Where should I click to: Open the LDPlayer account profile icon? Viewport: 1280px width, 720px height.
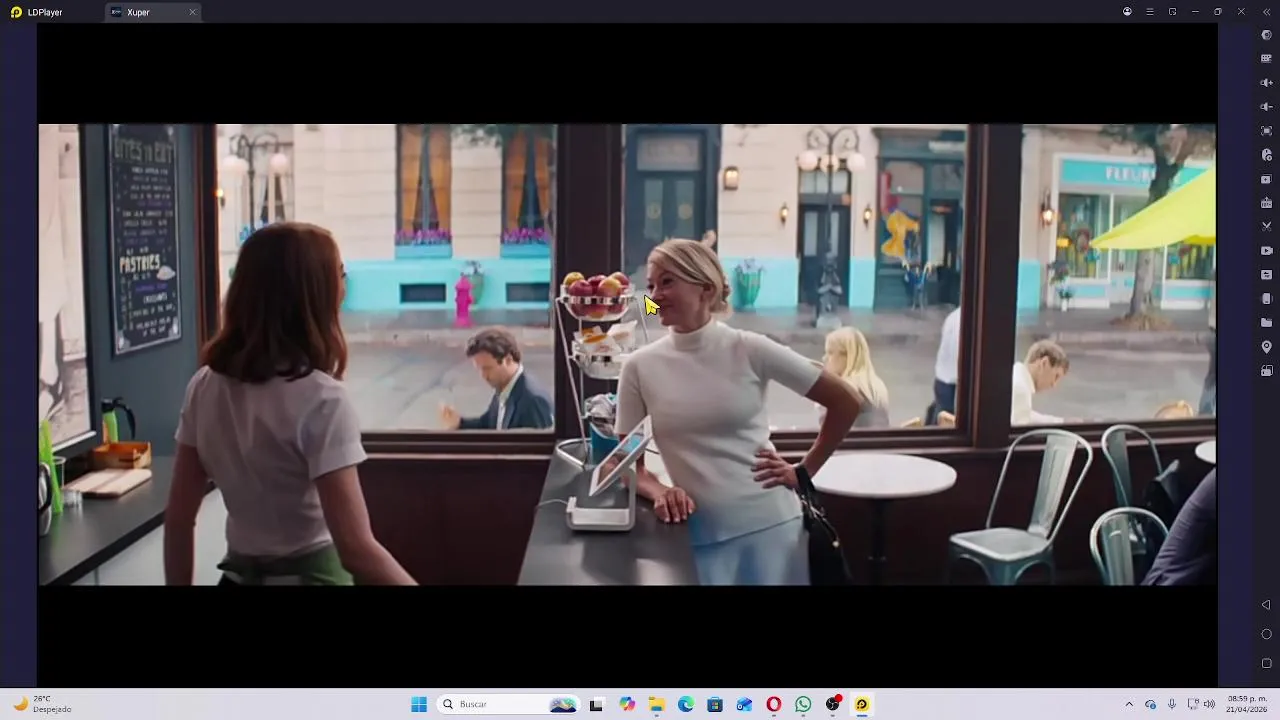coord(1127,12)
